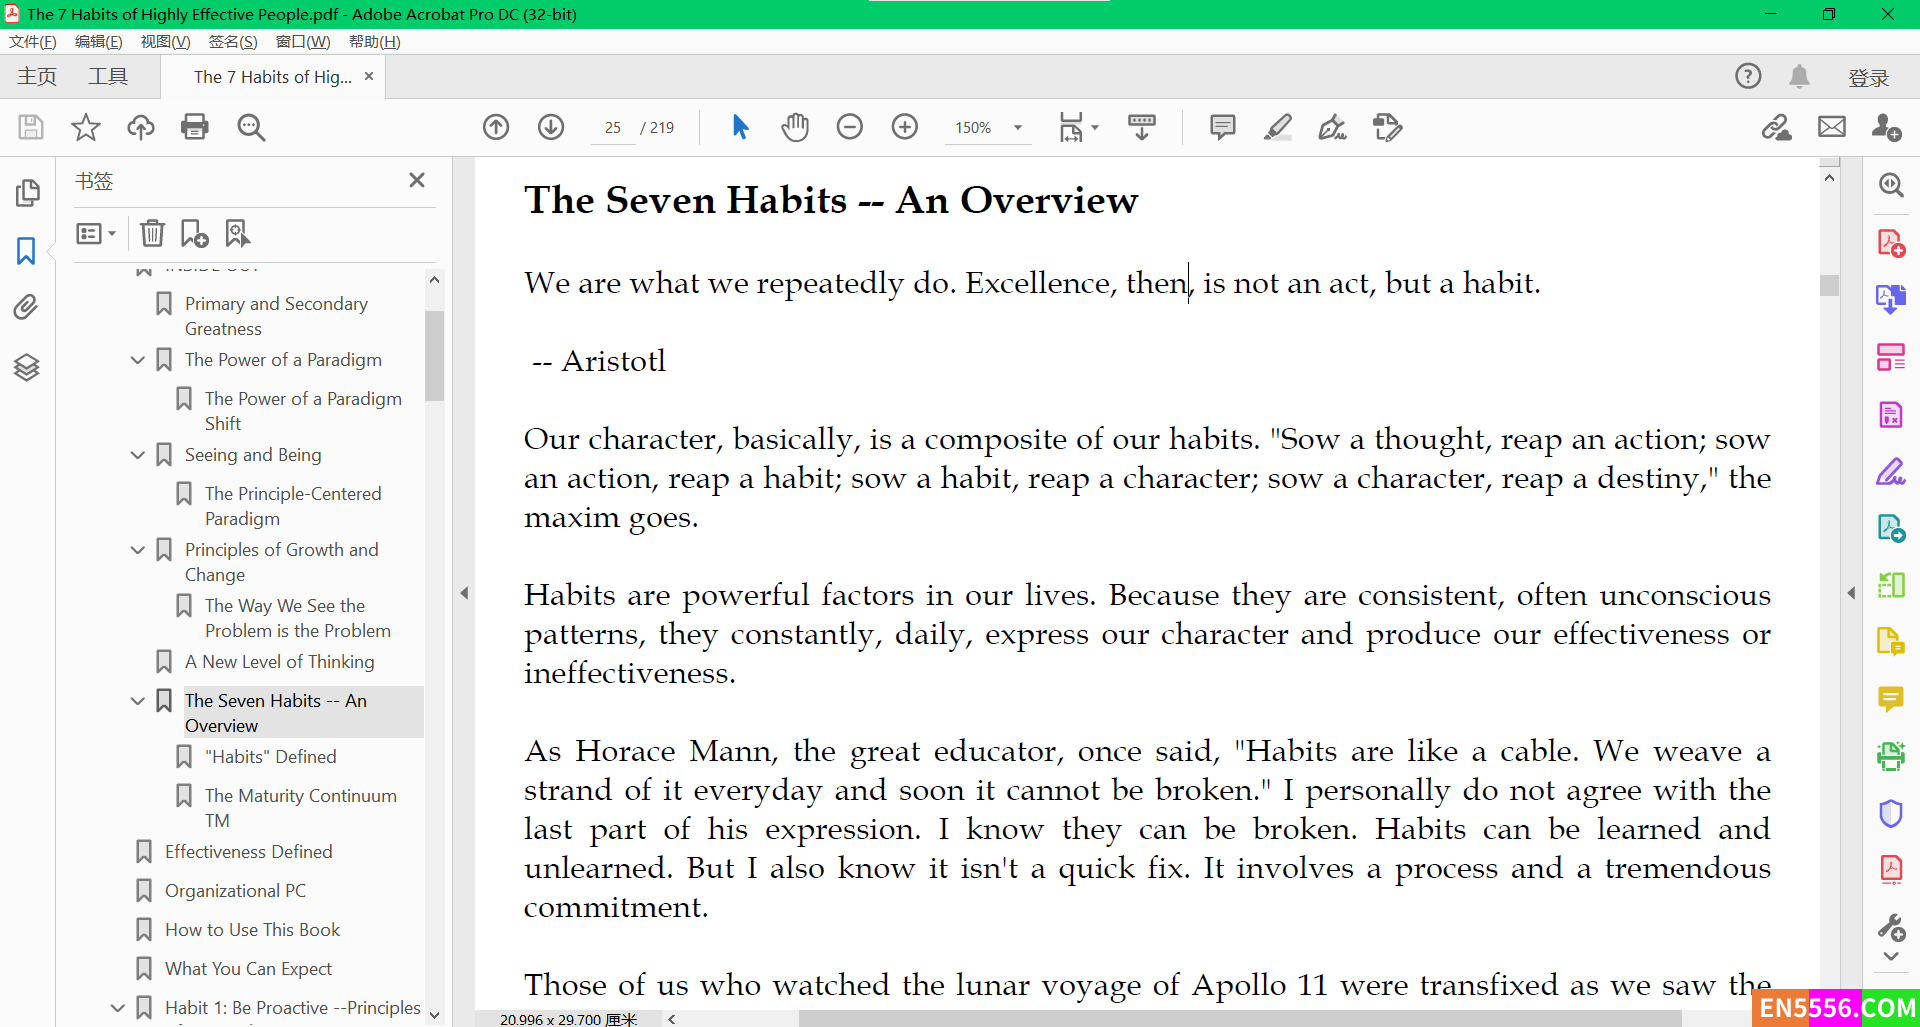Add a sticky note comment
1920x1027 pixels.
pyautogui.click(x=1222, y=127)
